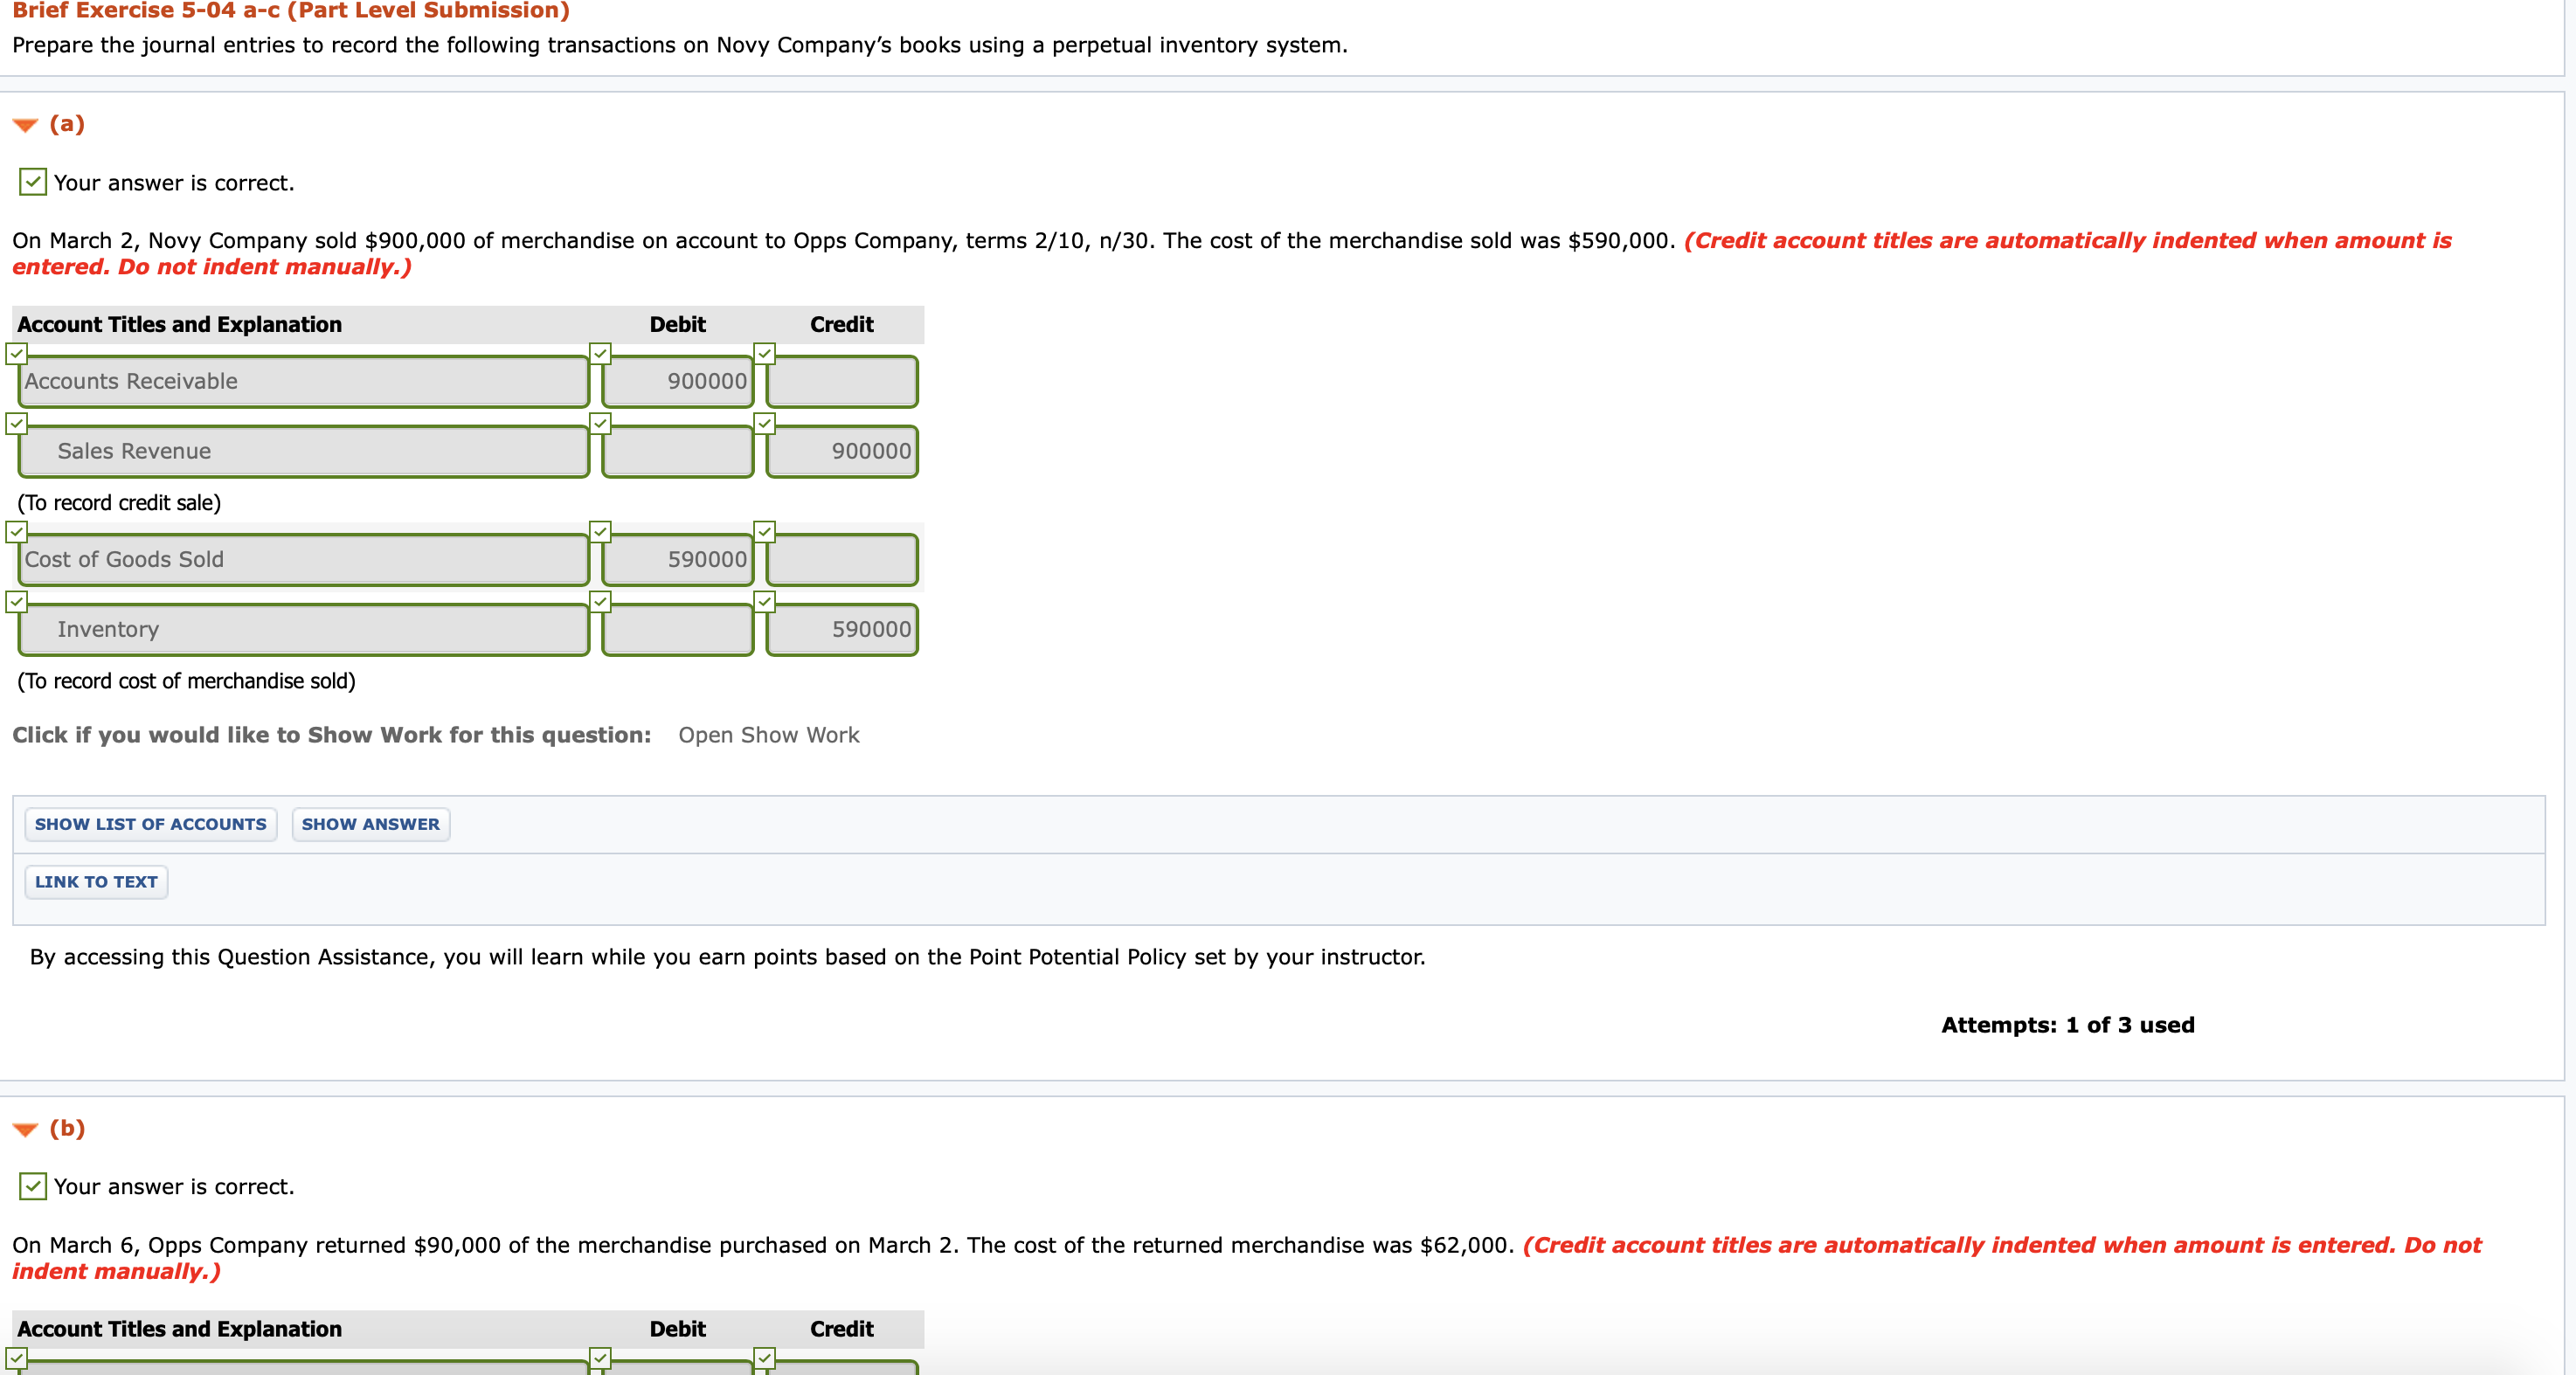
Task: Open the Link to Text button
Action: click(96, 882)
